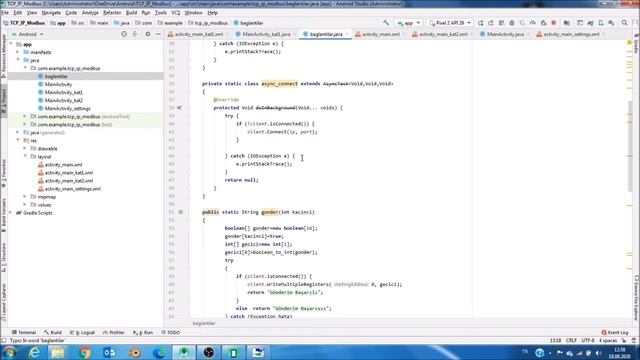The width and height of the screenshot is (640, 360).
Task: Open the Event Log
Action: [615, 333]
